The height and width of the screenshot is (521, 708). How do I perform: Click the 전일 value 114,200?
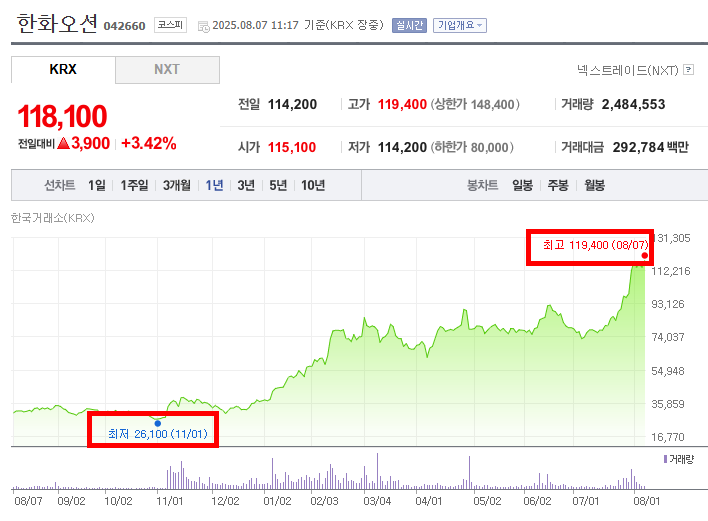click(293, 104)
